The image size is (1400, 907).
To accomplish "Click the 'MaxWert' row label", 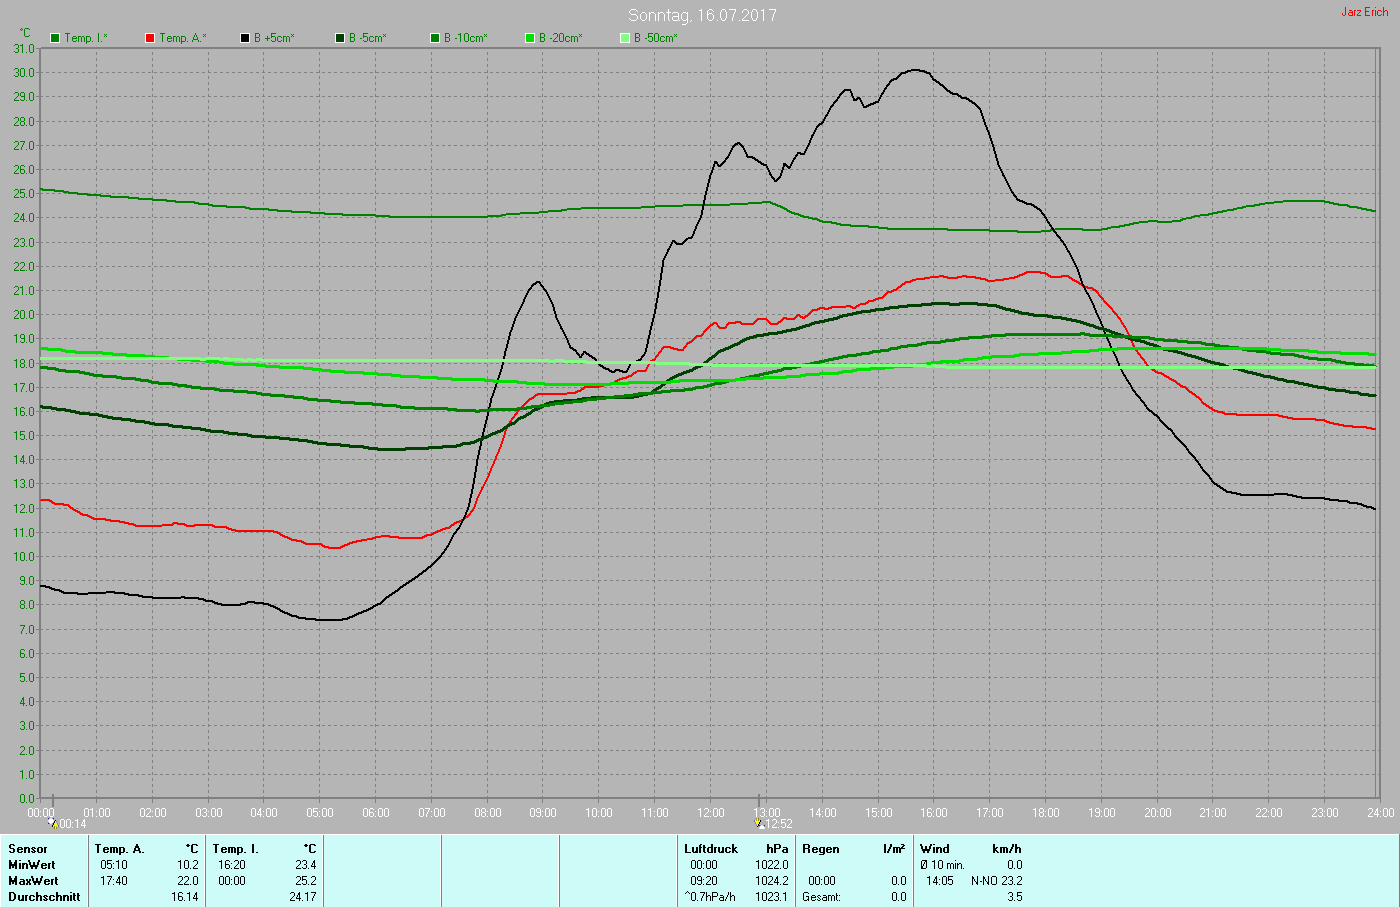I will [33, 881].
